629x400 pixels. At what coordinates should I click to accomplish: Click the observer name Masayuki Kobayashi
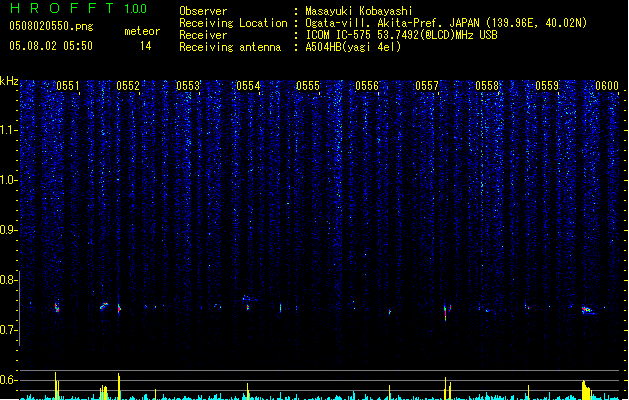pos(359,11)
